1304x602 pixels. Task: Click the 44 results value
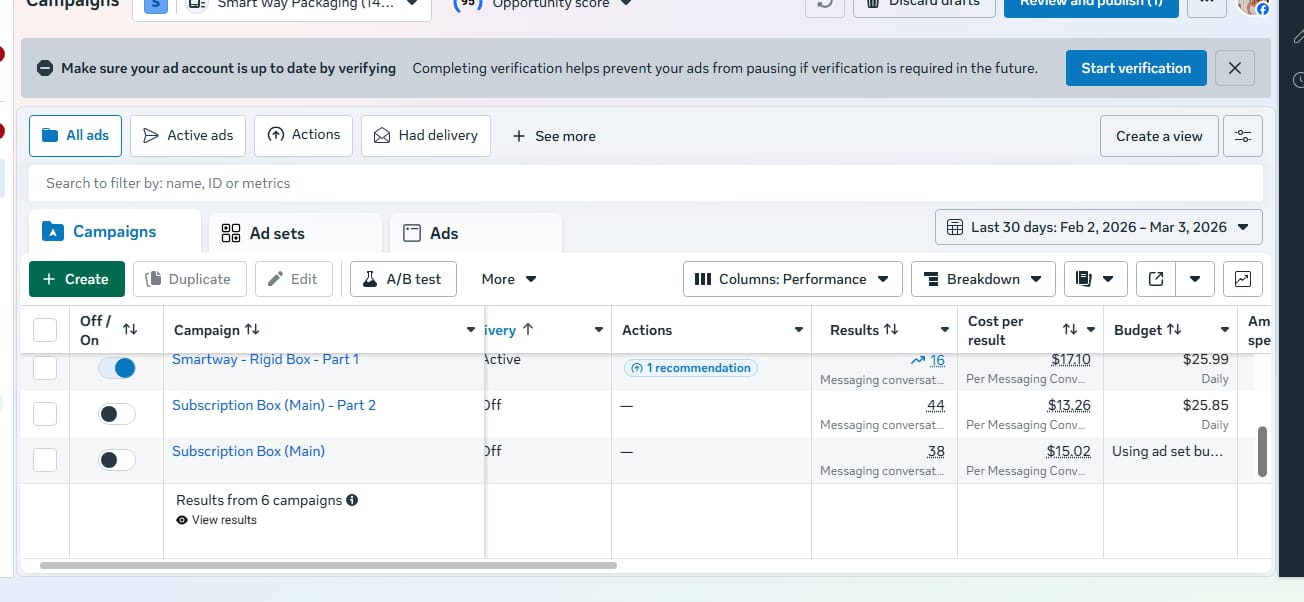[936, 405]
